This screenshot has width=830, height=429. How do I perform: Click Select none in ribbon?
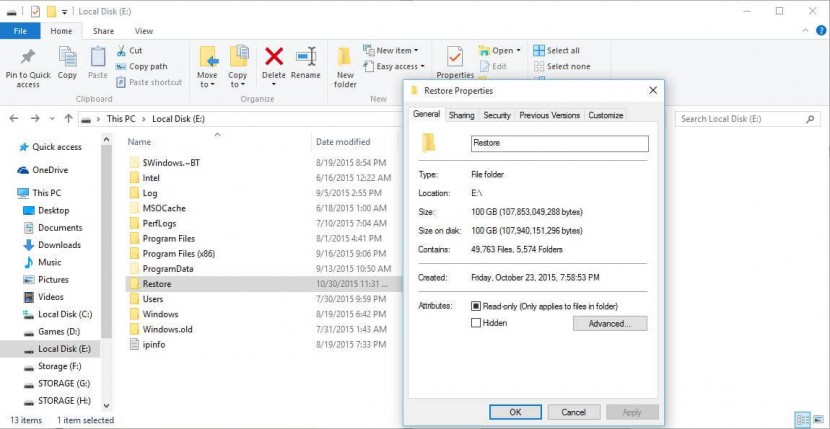click(x=562, y=67)
